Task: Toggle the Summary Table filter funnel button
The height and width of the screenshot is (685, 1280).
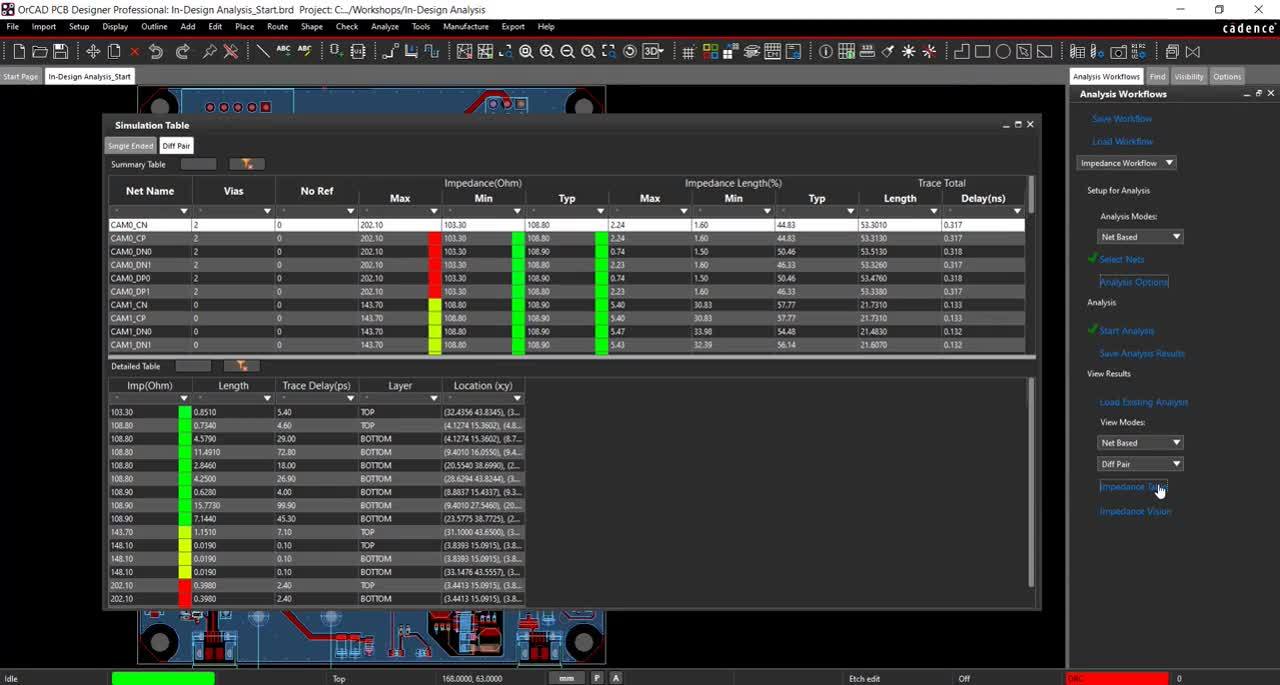Action: click(x=247, y=164)
